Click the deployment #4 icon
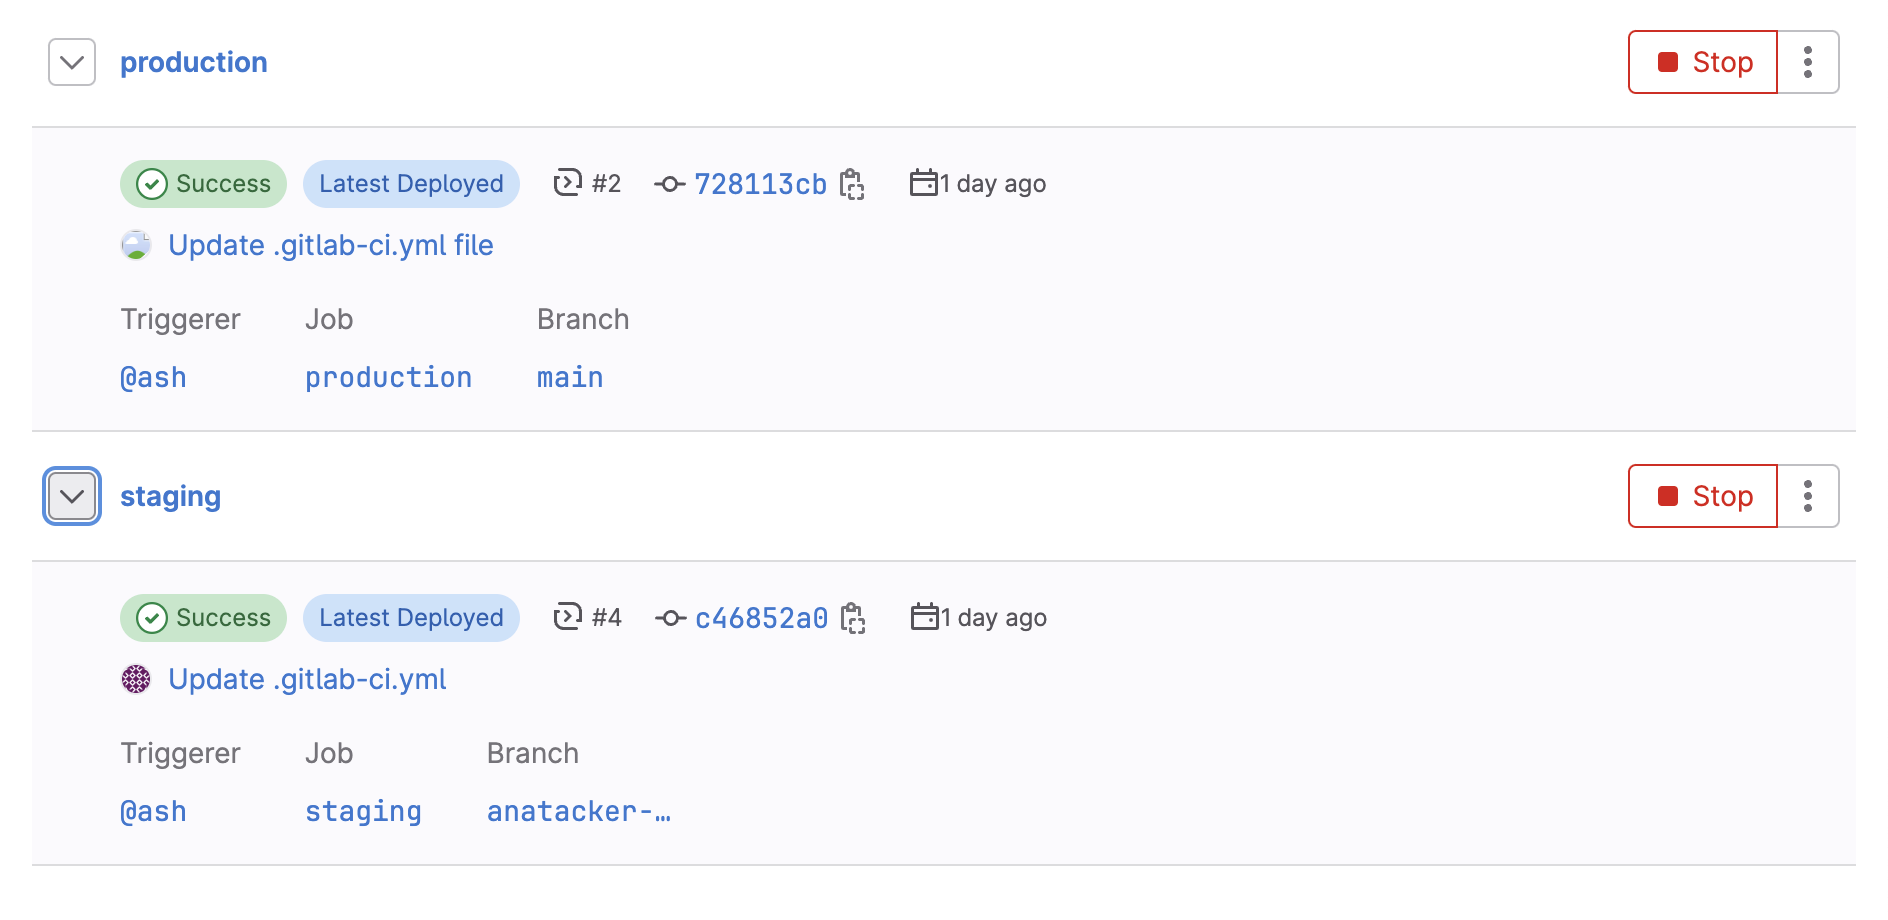This screenshot has height=920, width=1888. (x=568, y=617)
